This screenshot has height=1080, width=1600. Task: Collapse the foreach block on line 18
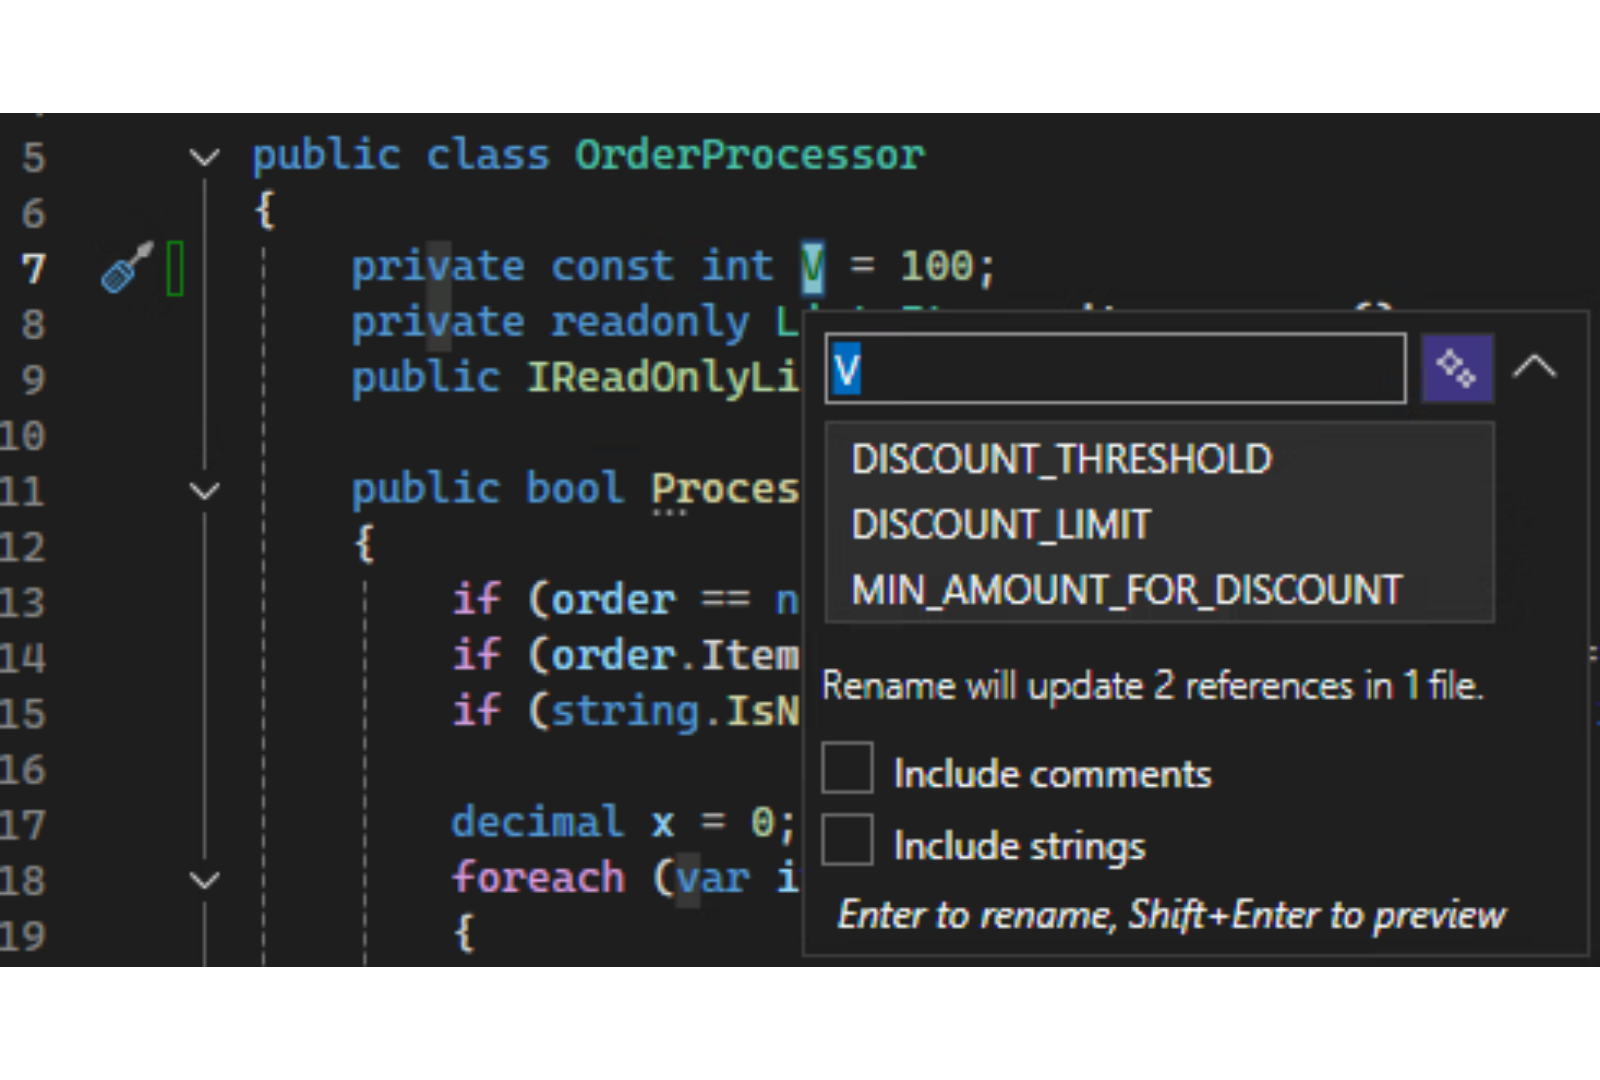[204, 880]
